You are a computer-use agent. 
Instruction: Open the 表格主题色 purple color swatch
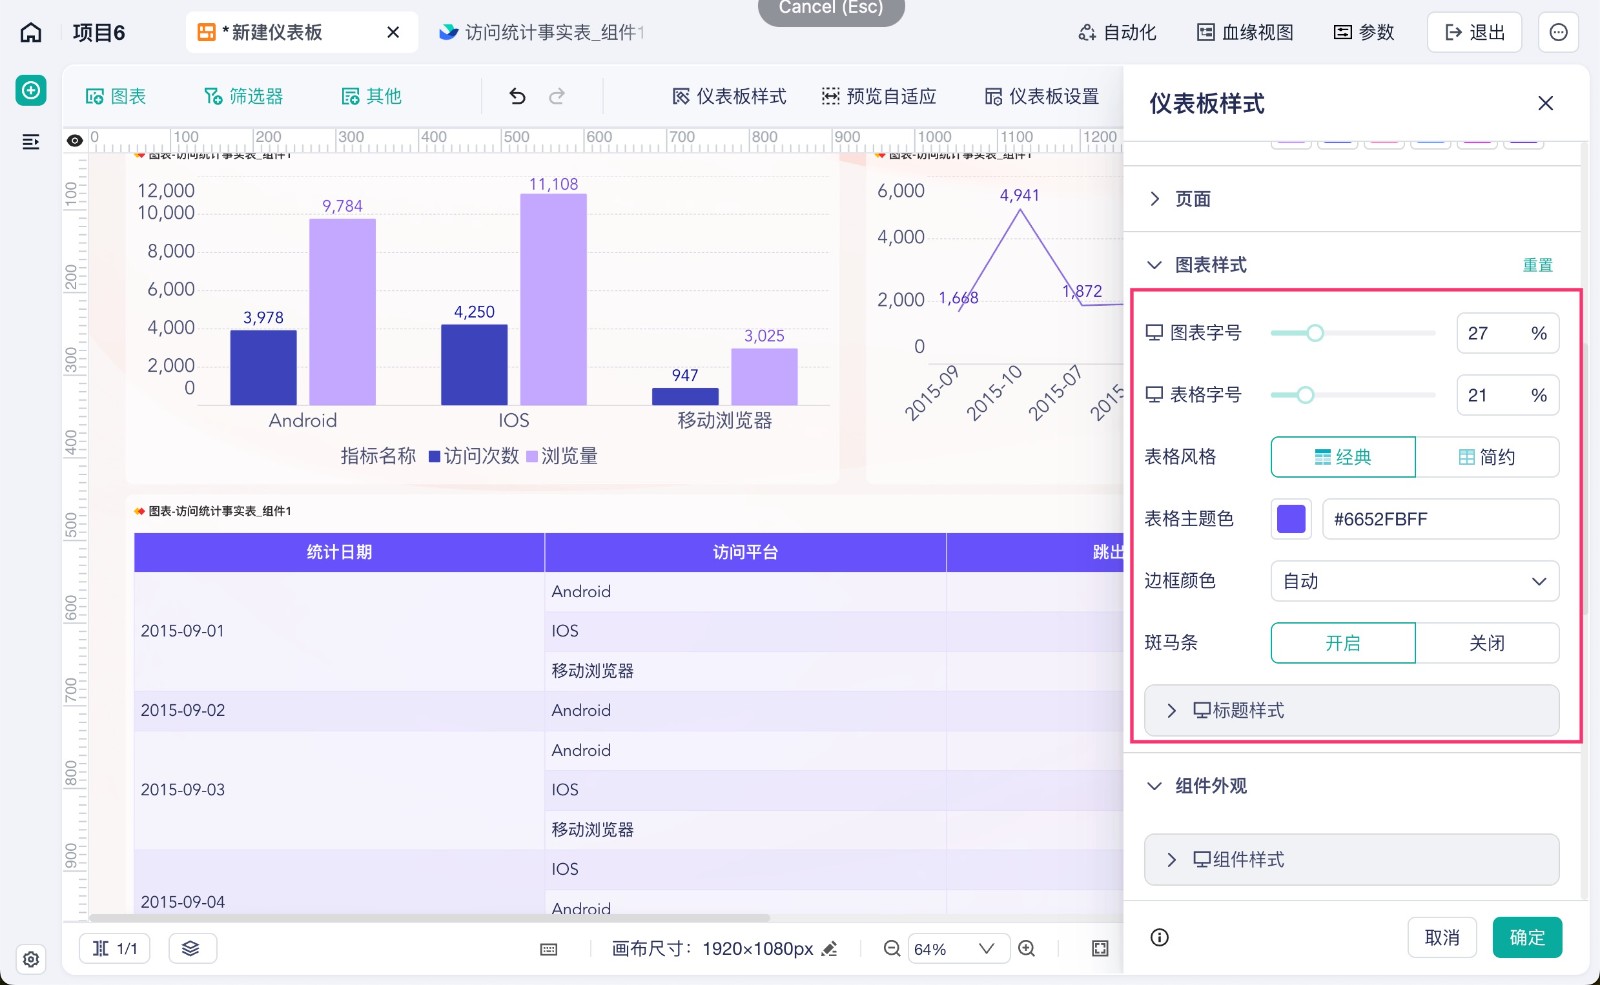point(1291,519)
